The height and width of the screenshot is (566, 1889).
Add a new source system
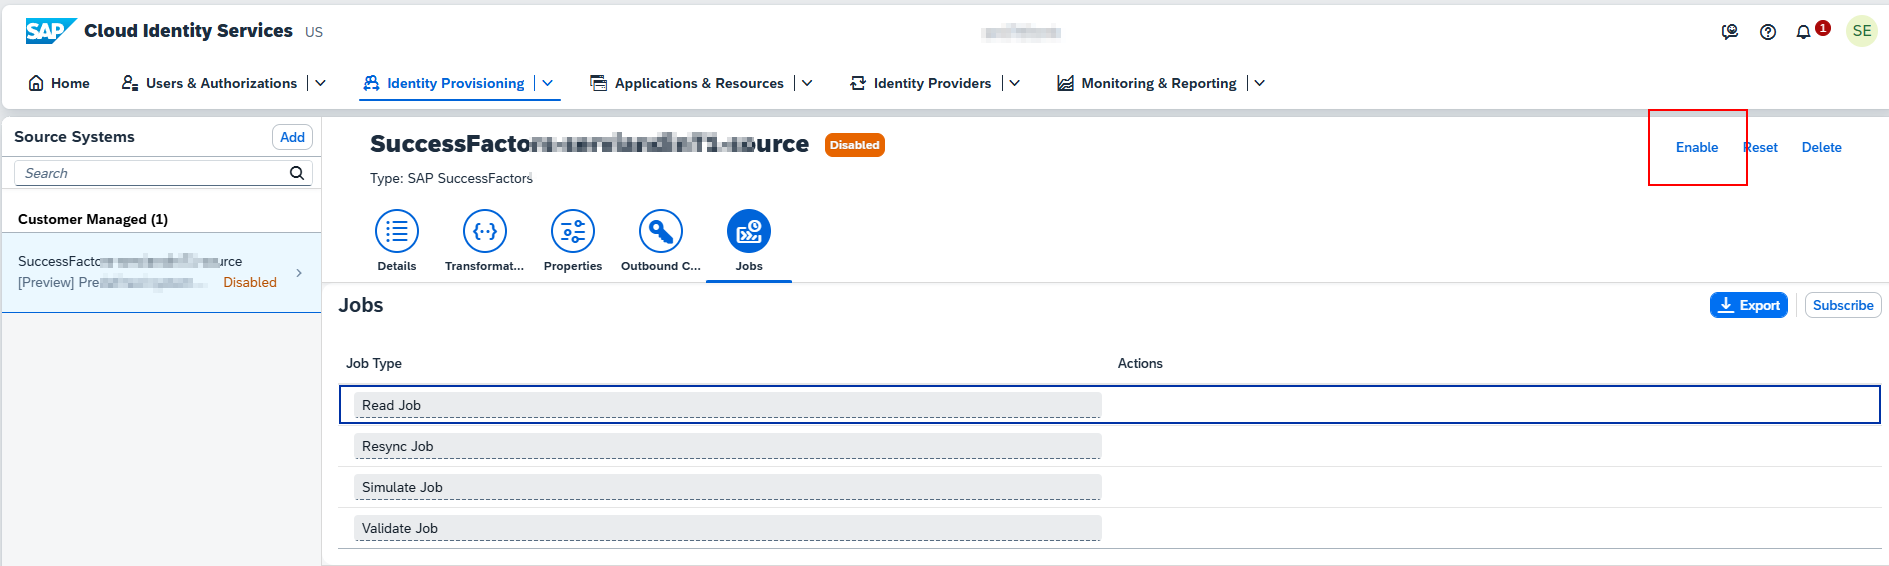pos(292,137)
